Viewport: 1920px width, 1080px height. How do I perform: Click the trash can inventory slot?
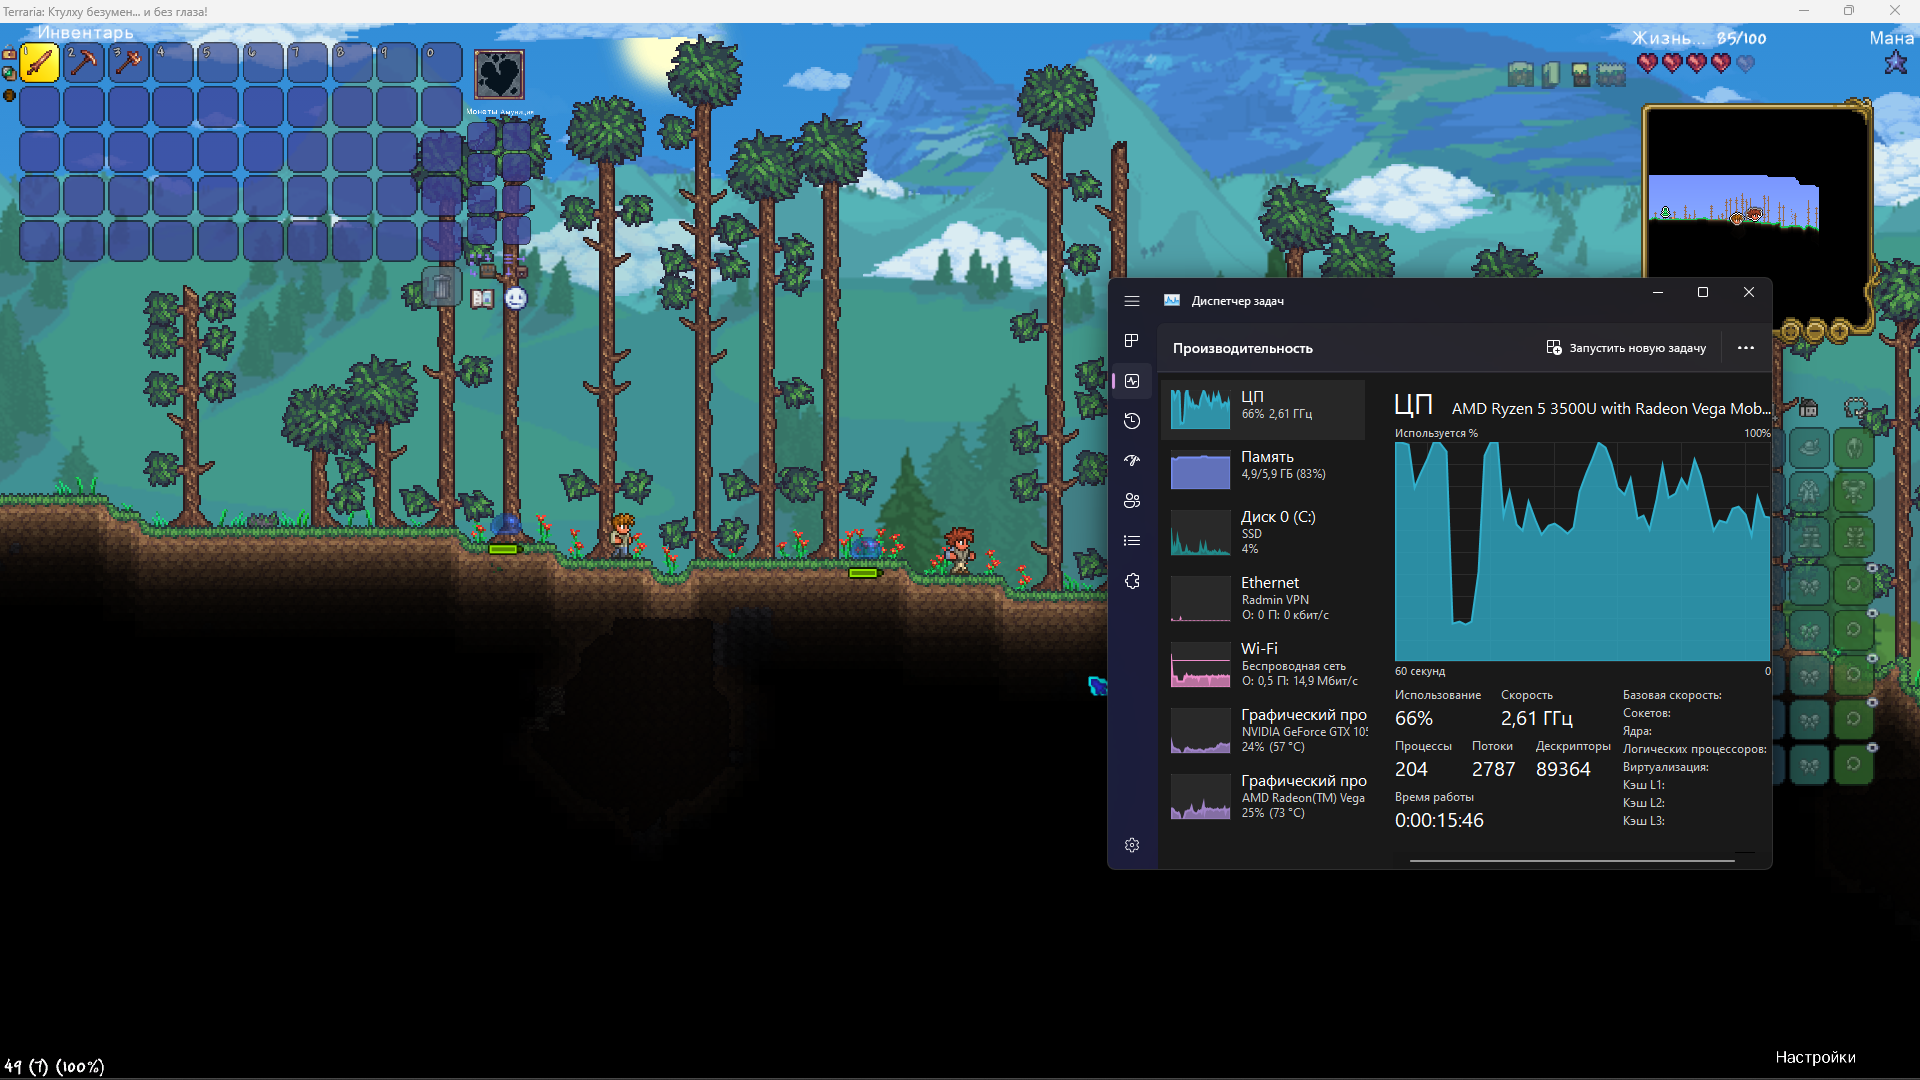click(x=440, y=287)
